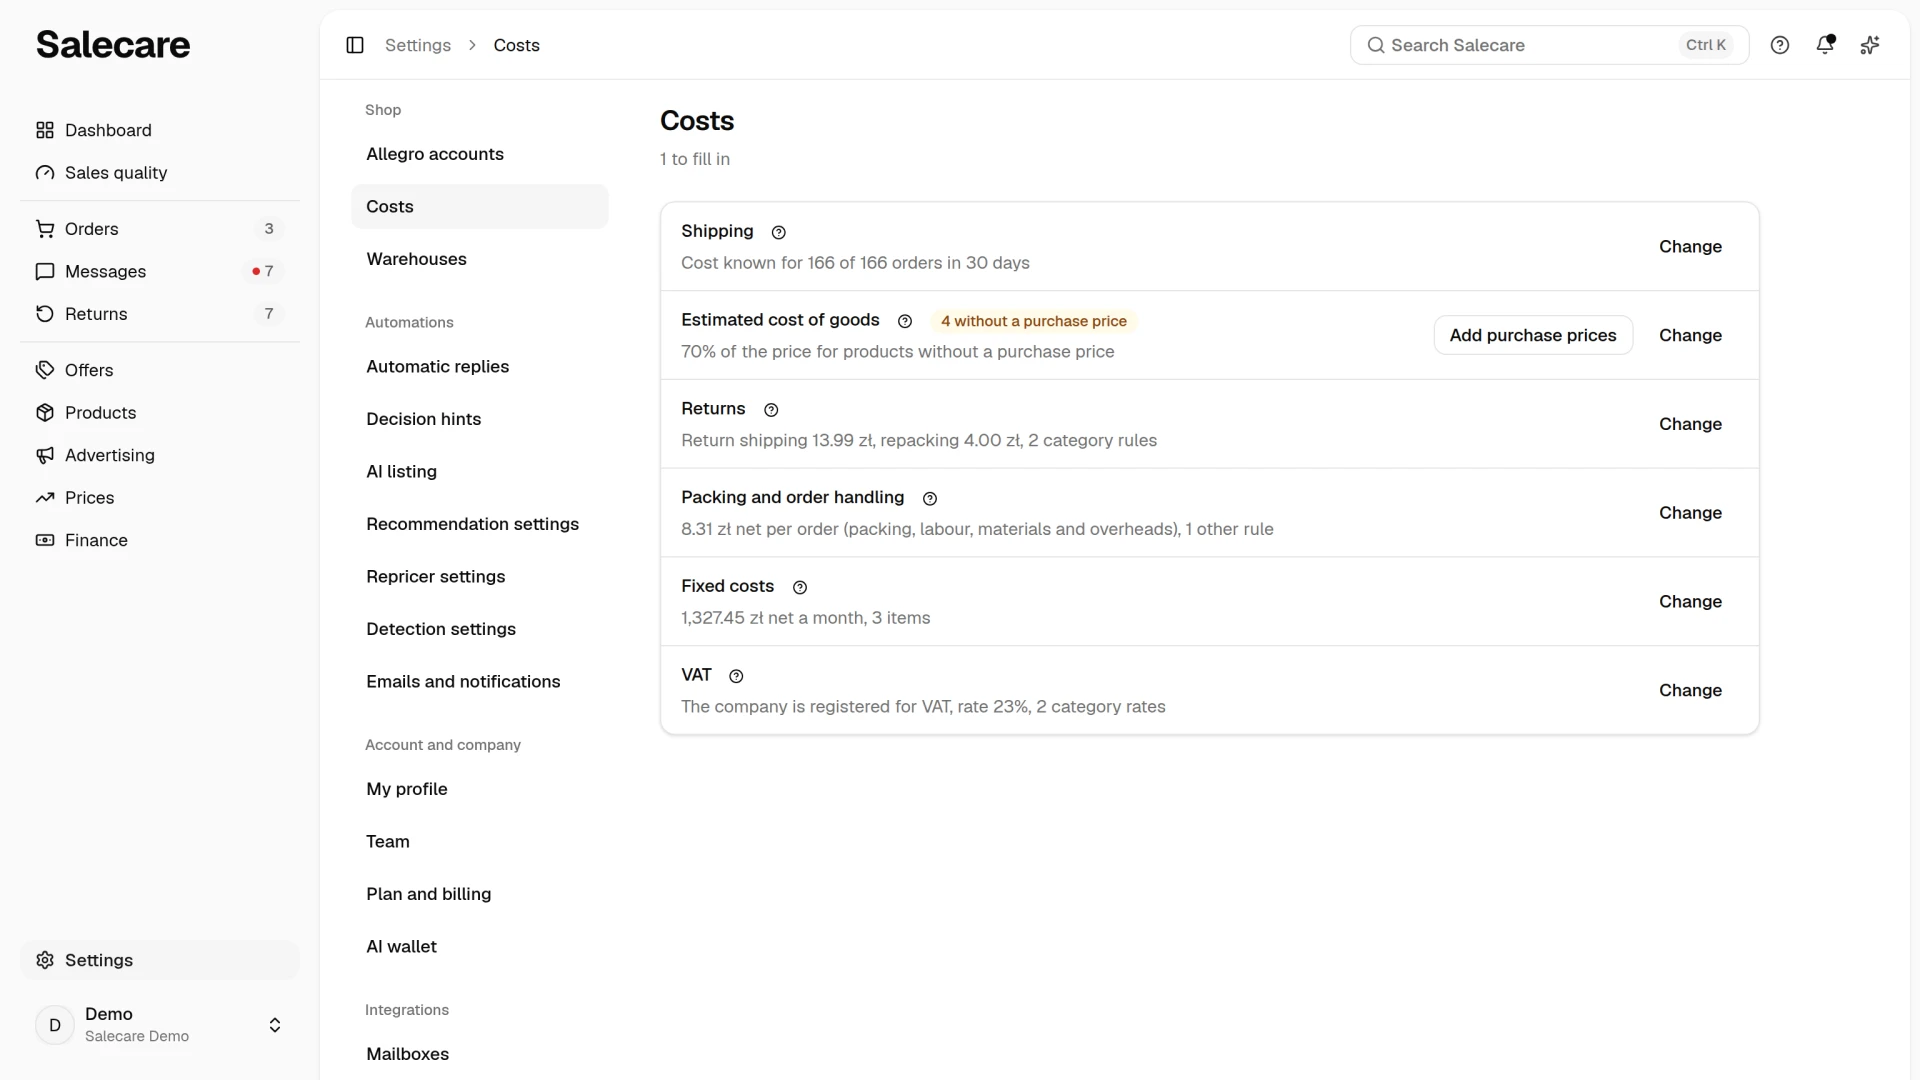Collapse the sidebar with the panel toggle icon
Image resolution: width=1920 pixels, height=1080 pixels.
point(355,45)
